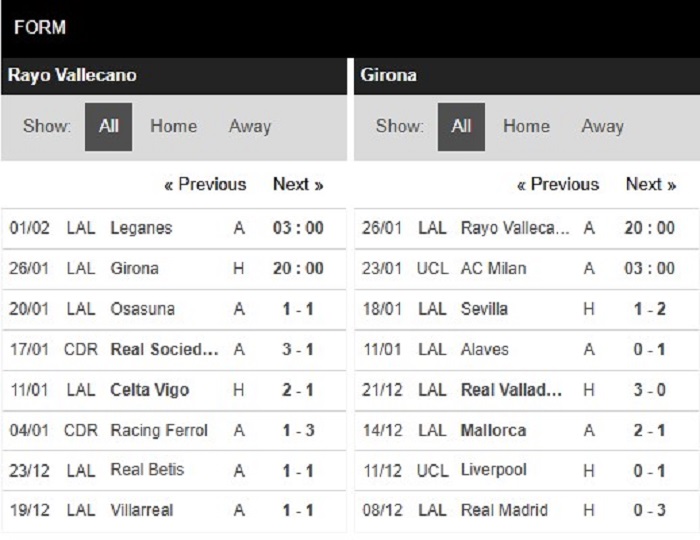
Task: Select the Mallorca 2-1 result
Action: click(x=527, y=431)
